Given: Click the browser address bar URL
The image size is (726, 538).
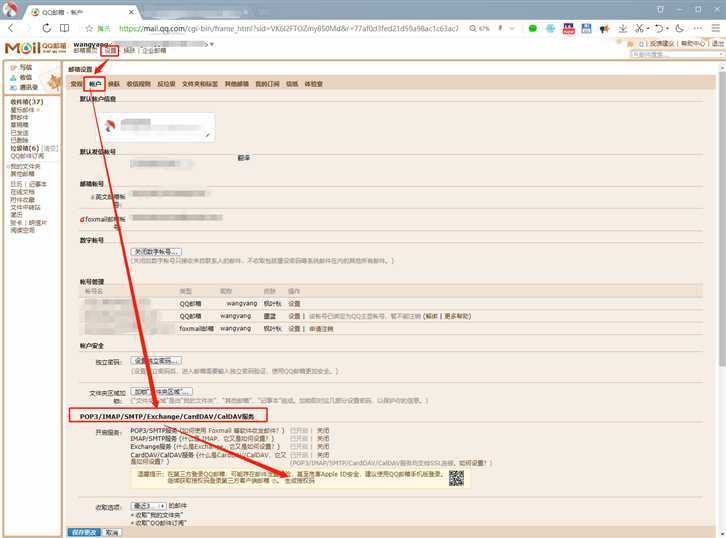Looking at the screenshot, I should coord(288,28).
